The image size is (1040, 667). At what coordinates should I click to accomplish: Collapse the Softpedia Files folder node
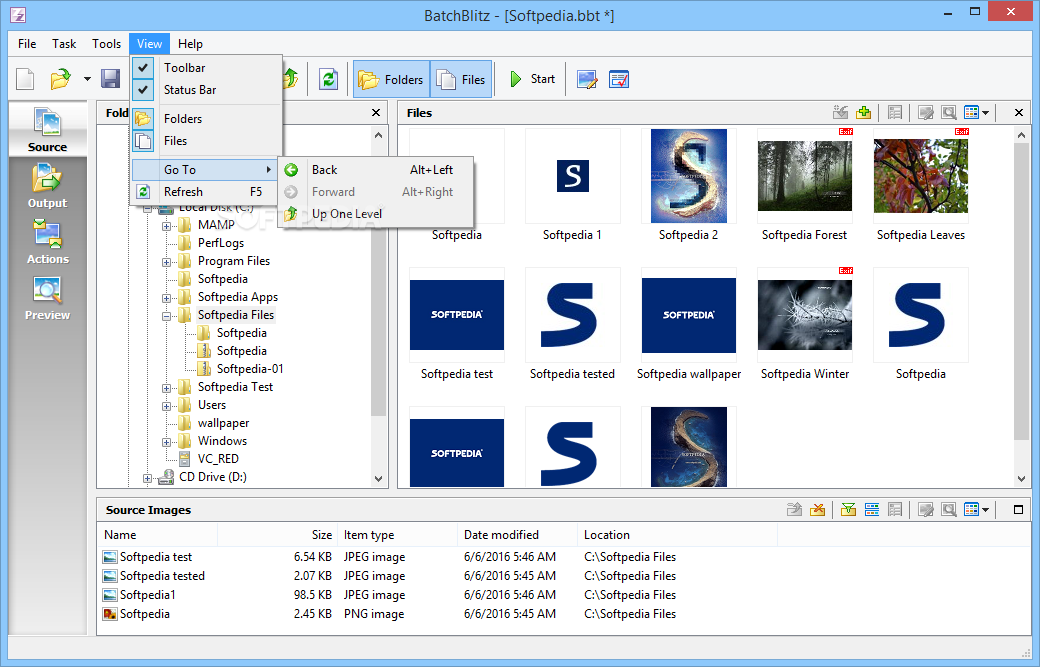click(x=166, y=316)
